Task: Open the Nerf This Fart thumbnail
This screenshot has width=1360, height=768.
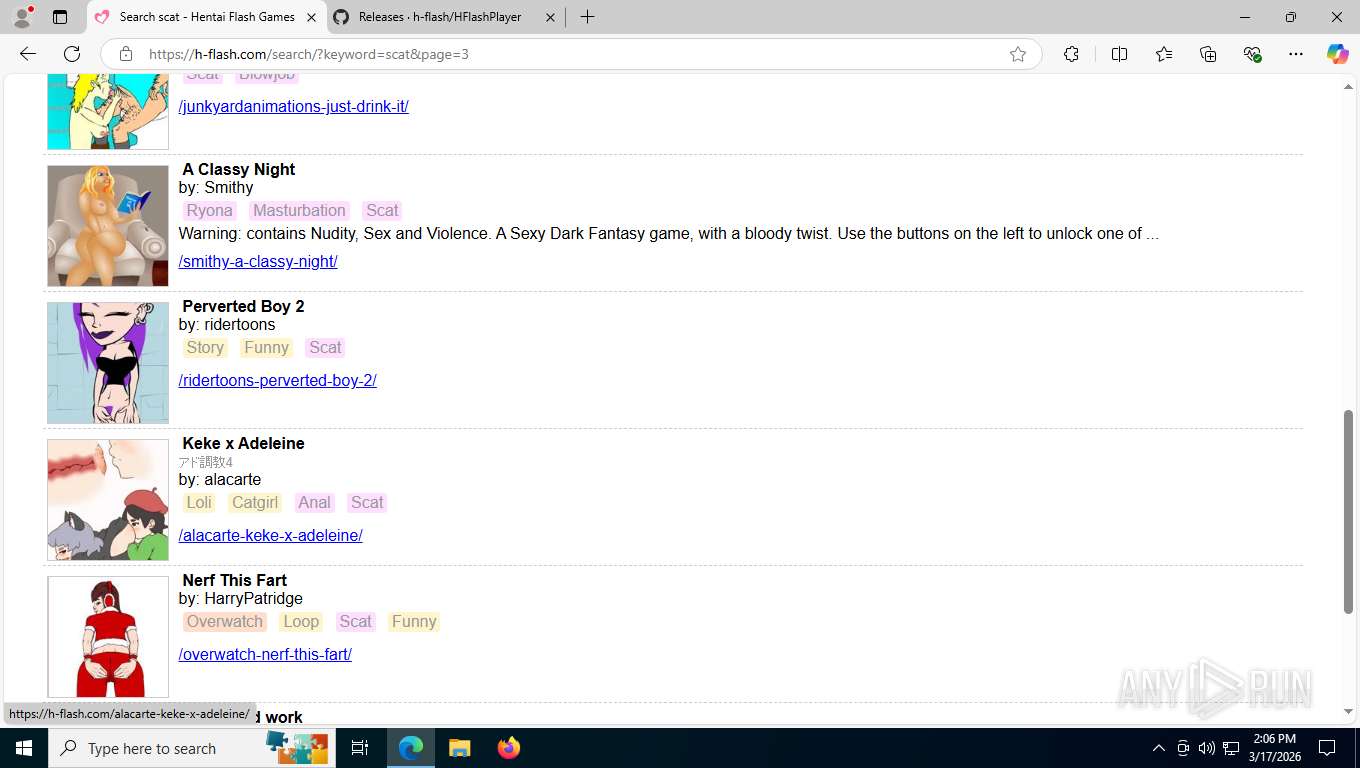Action: pyautogui.click(x=108, y=637)
